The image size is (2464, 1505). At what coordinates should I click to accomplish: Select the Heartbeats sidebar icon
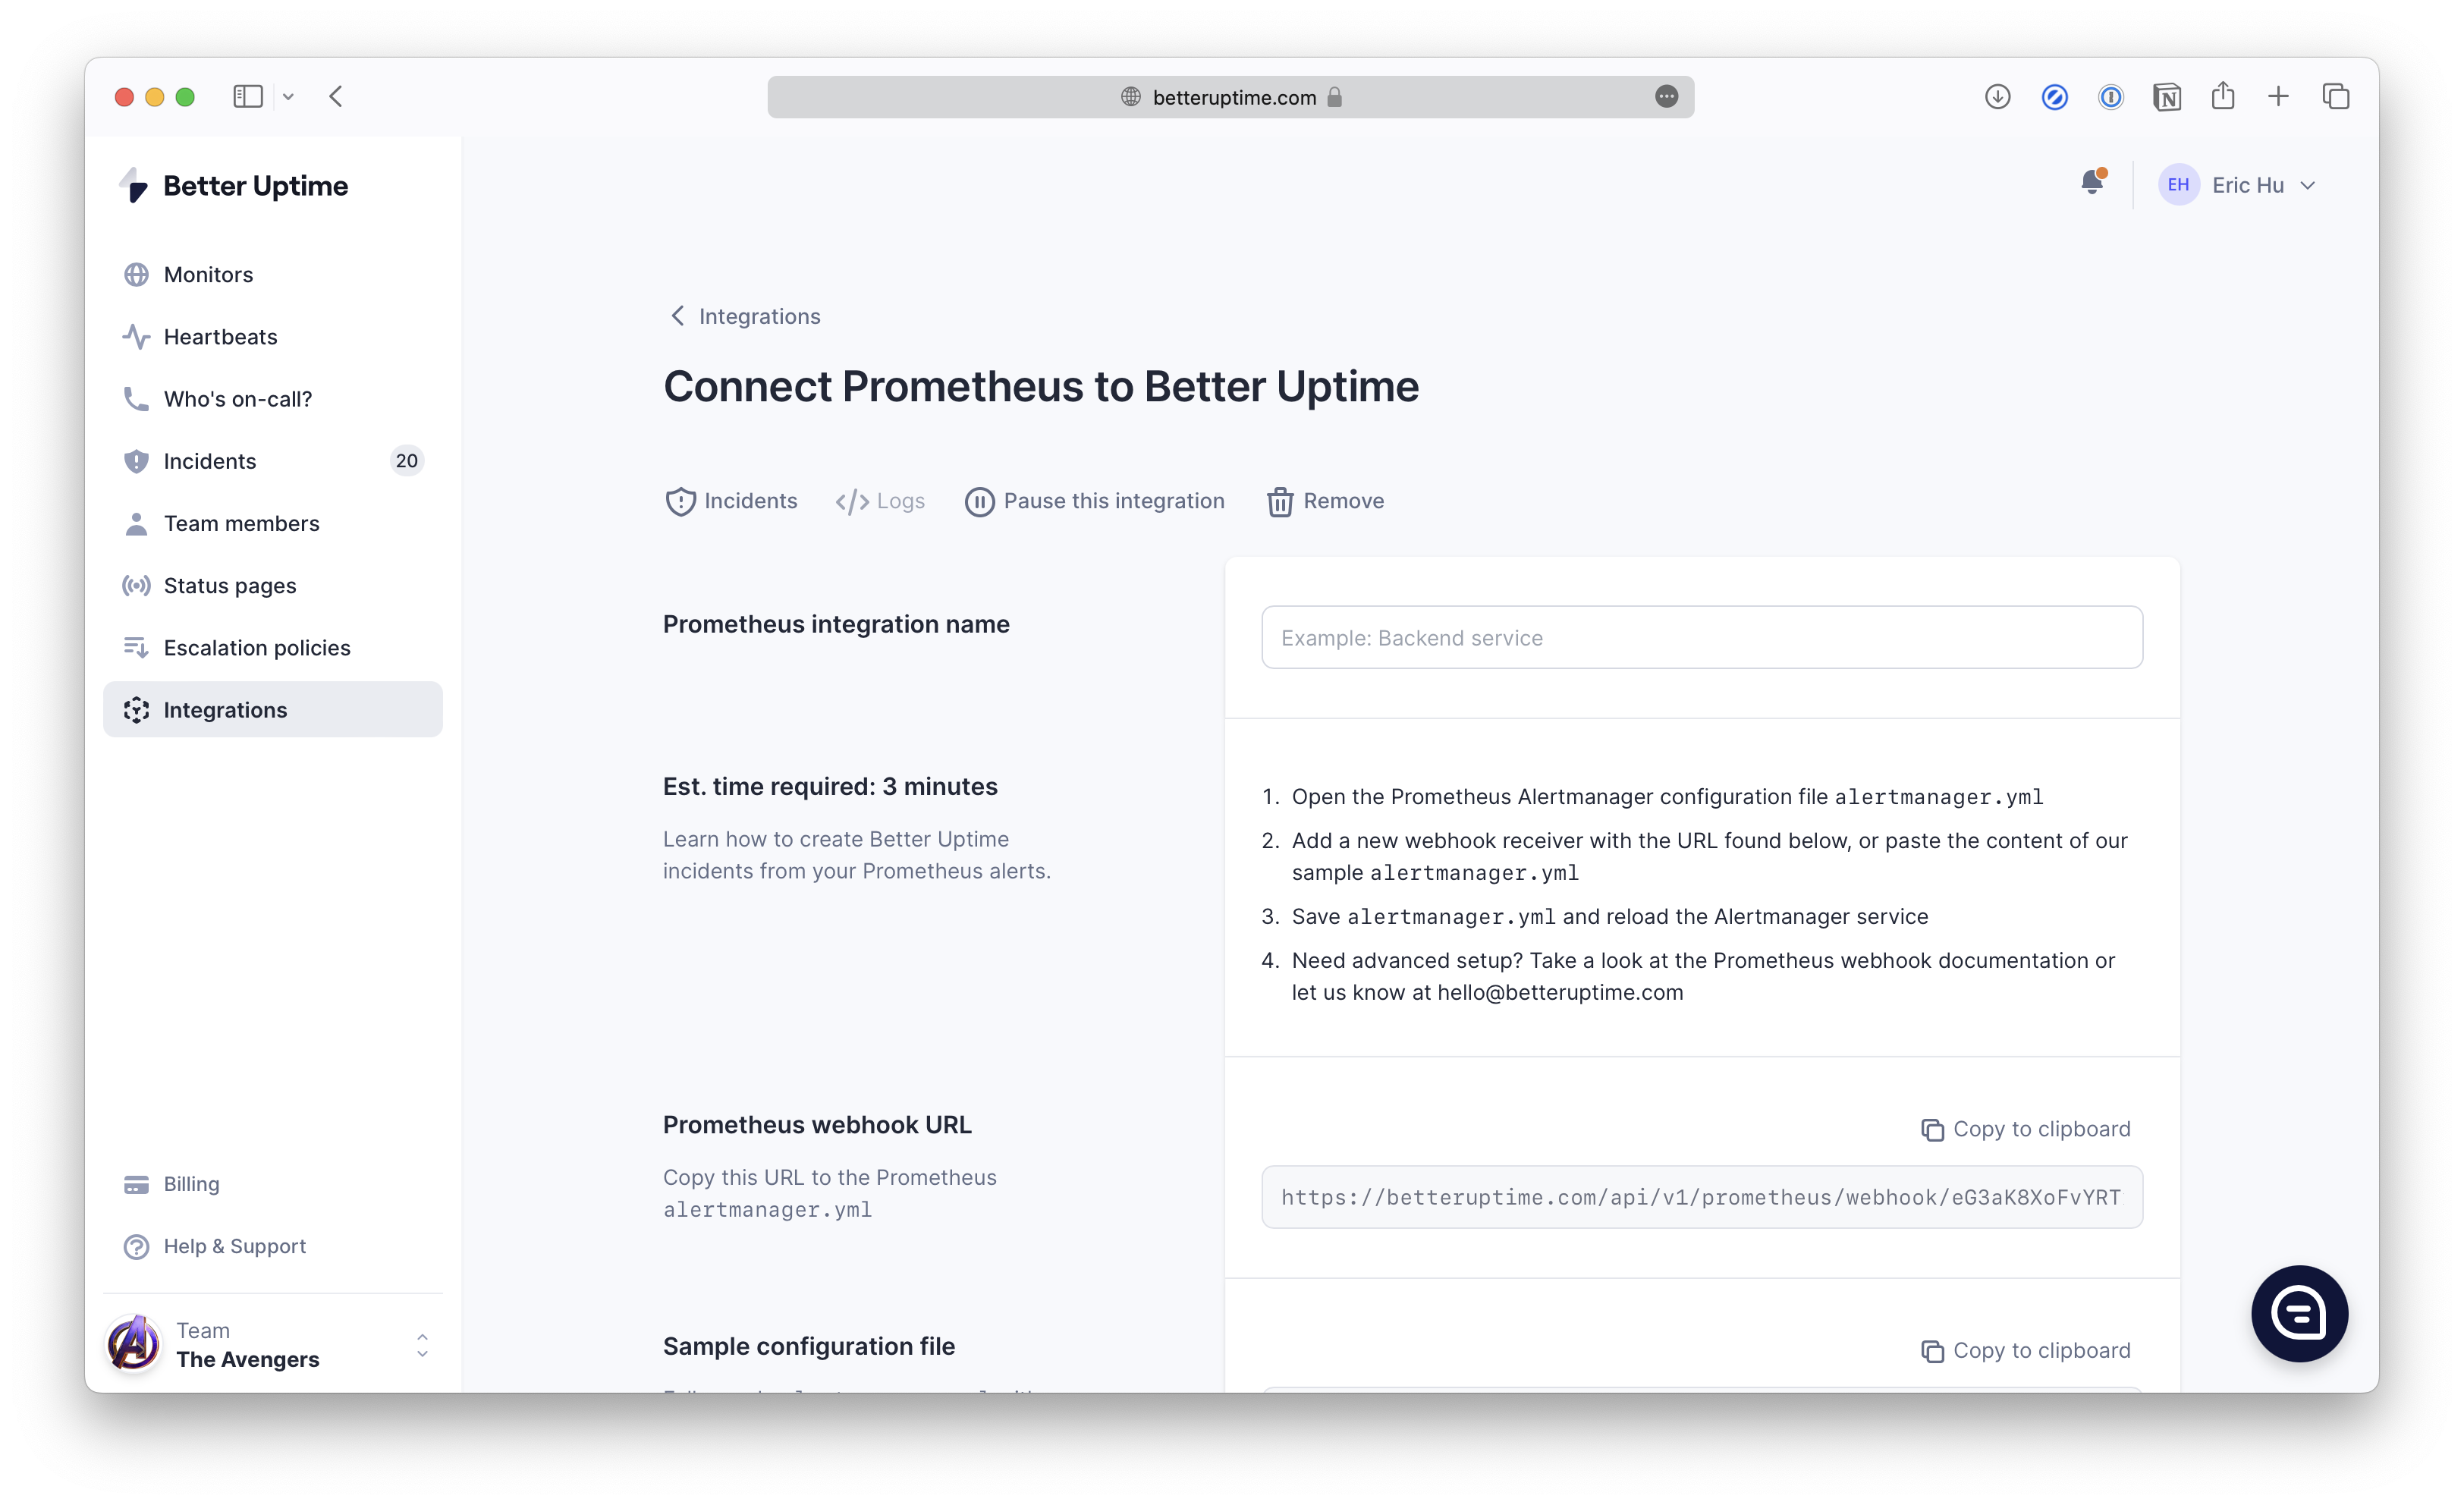(x=136, y=336)
